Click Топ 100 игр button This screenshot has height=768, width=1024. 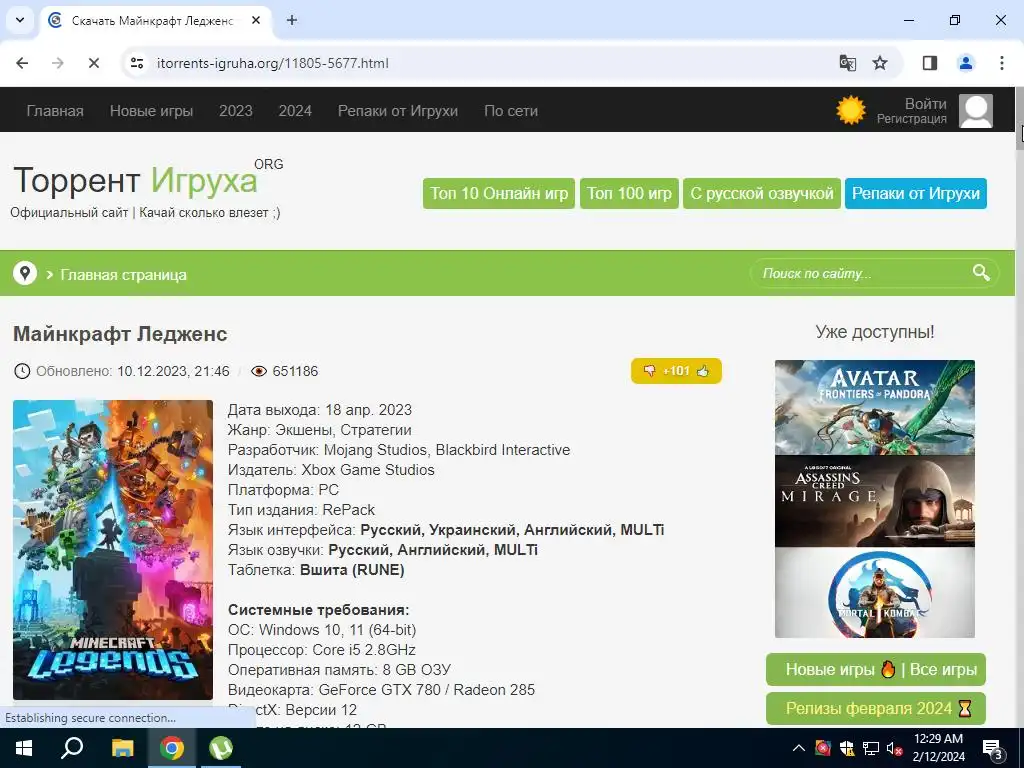click(x=629, y=193)
